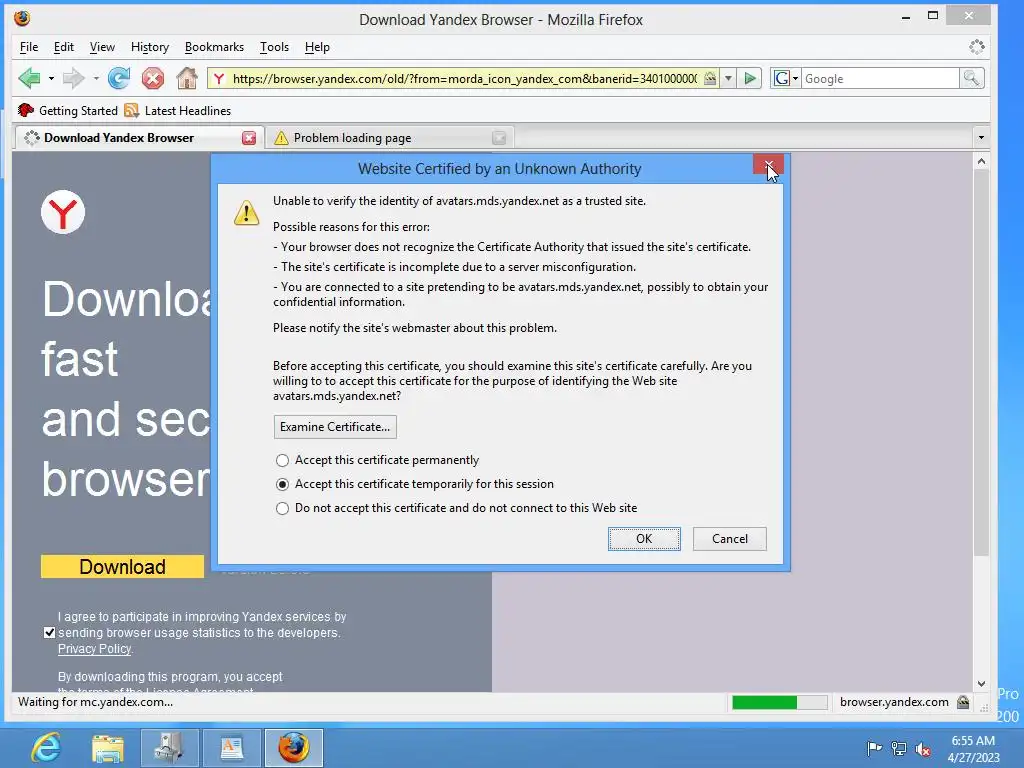Click the status bar security lock icon
Viewport: 1024px width, 768px height.
(963, 702)
